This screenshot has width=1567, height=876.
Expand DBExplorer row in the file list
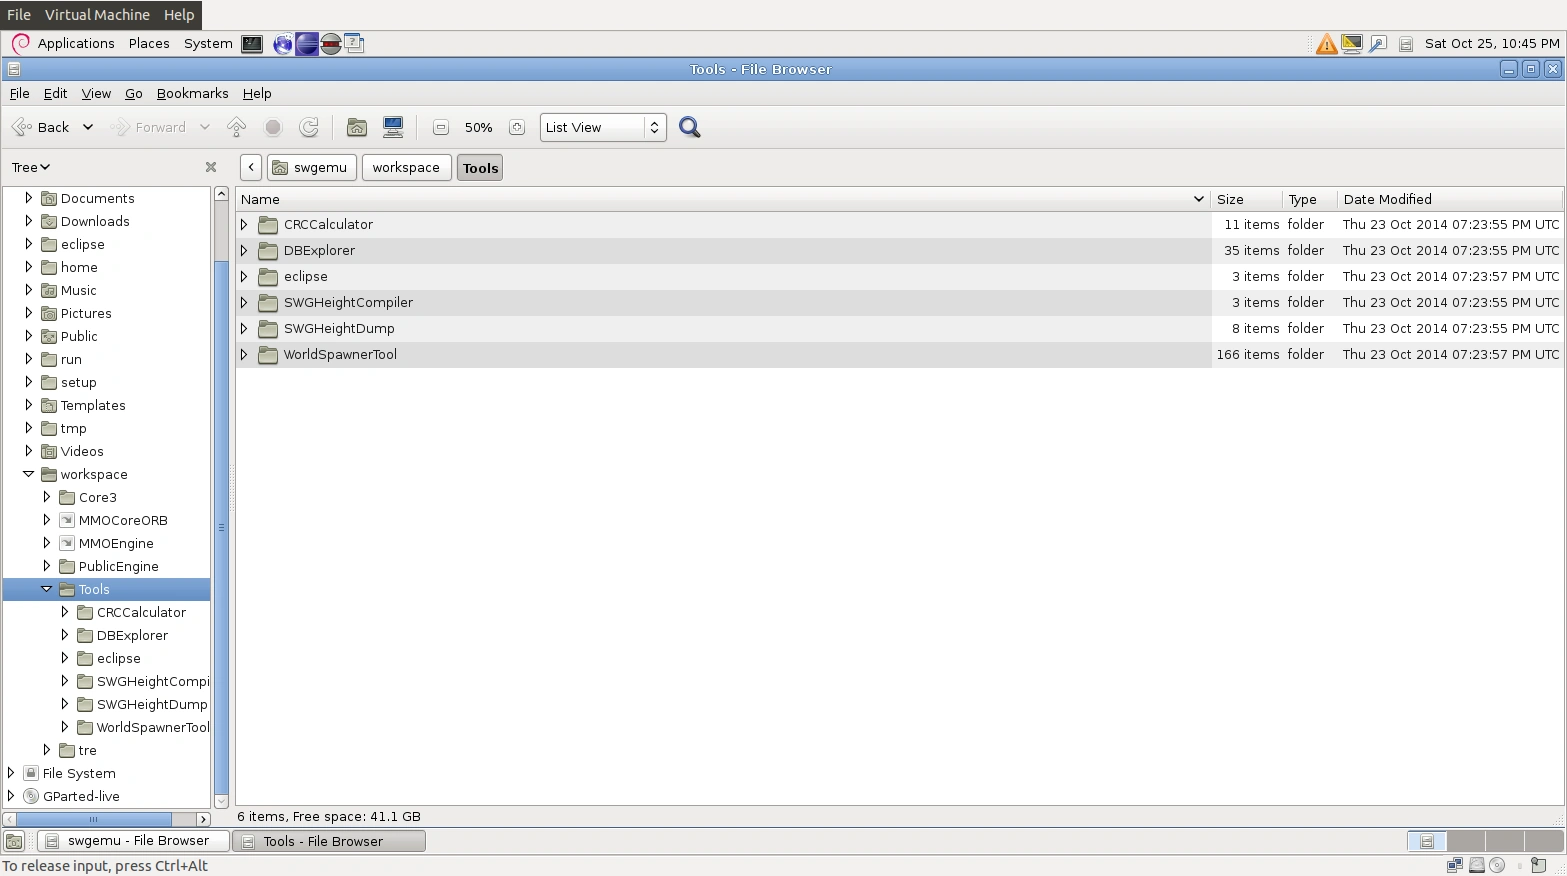244,251
